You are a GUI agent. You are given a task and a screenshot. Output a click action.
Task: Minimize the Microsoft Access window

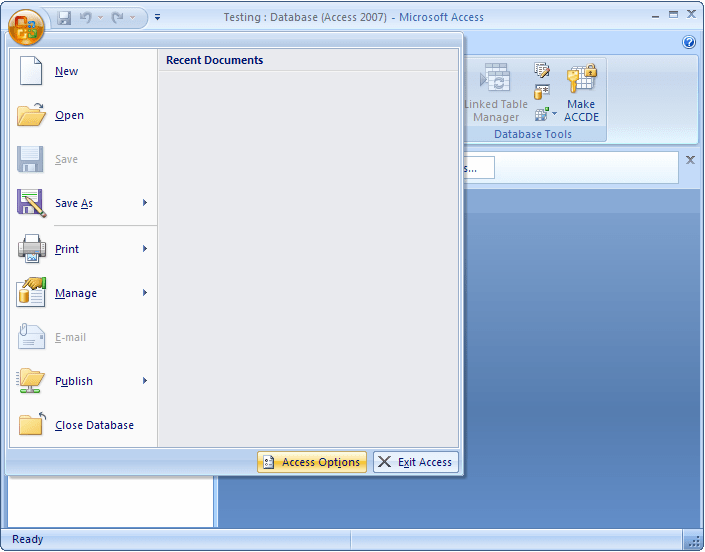click(655, 17)
